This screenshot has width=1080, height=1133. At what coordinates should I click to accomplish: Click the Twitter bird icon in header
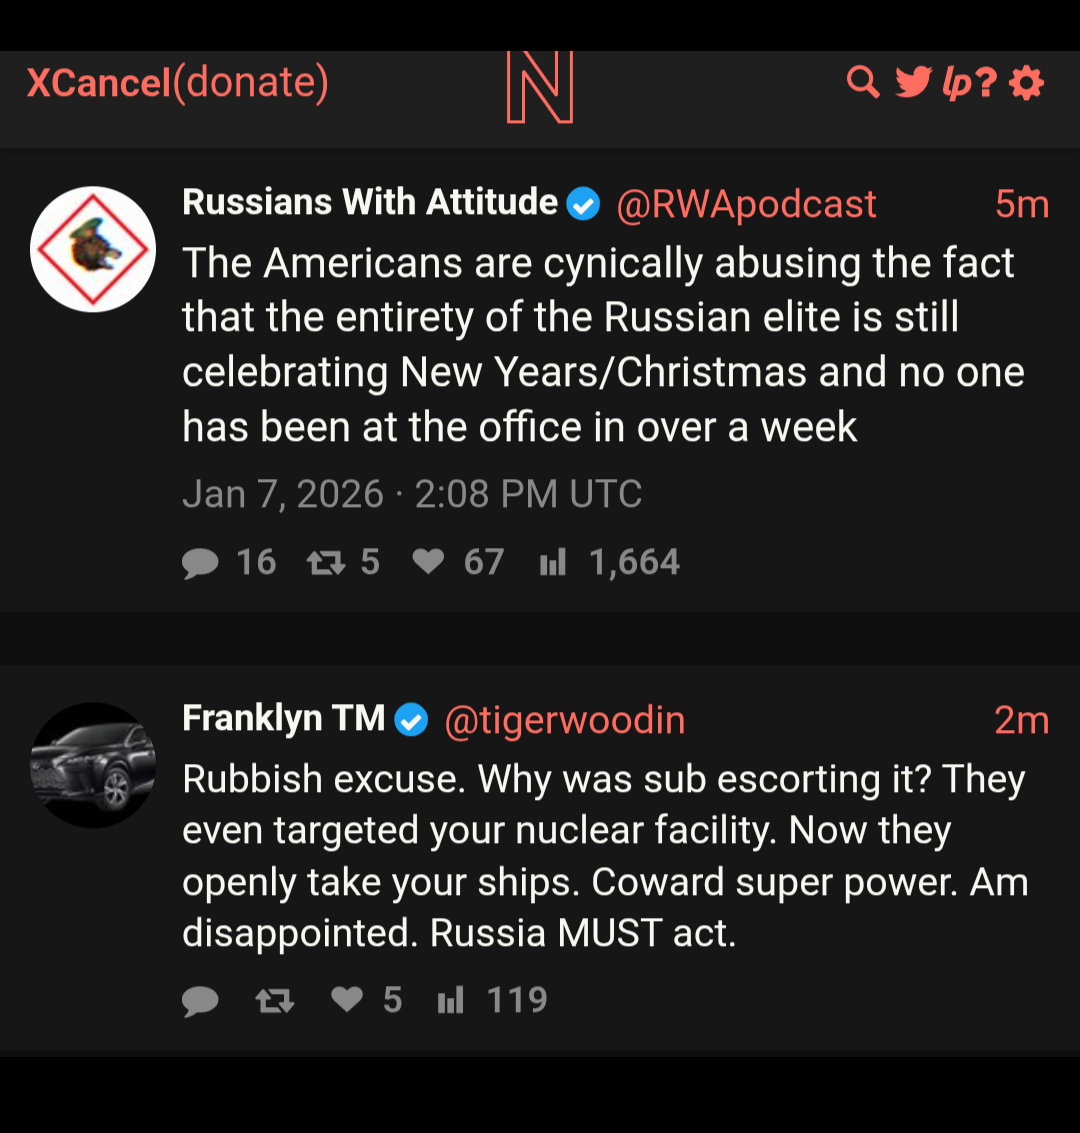(913, 82)
